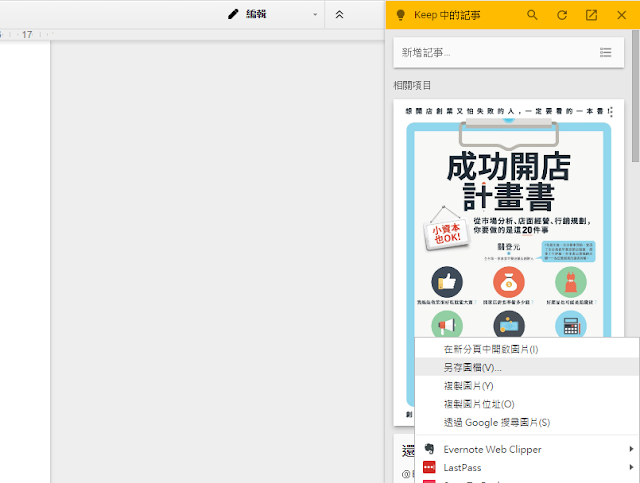Expand the Evernote Web Clipper submenu arrow

[631, 449]
